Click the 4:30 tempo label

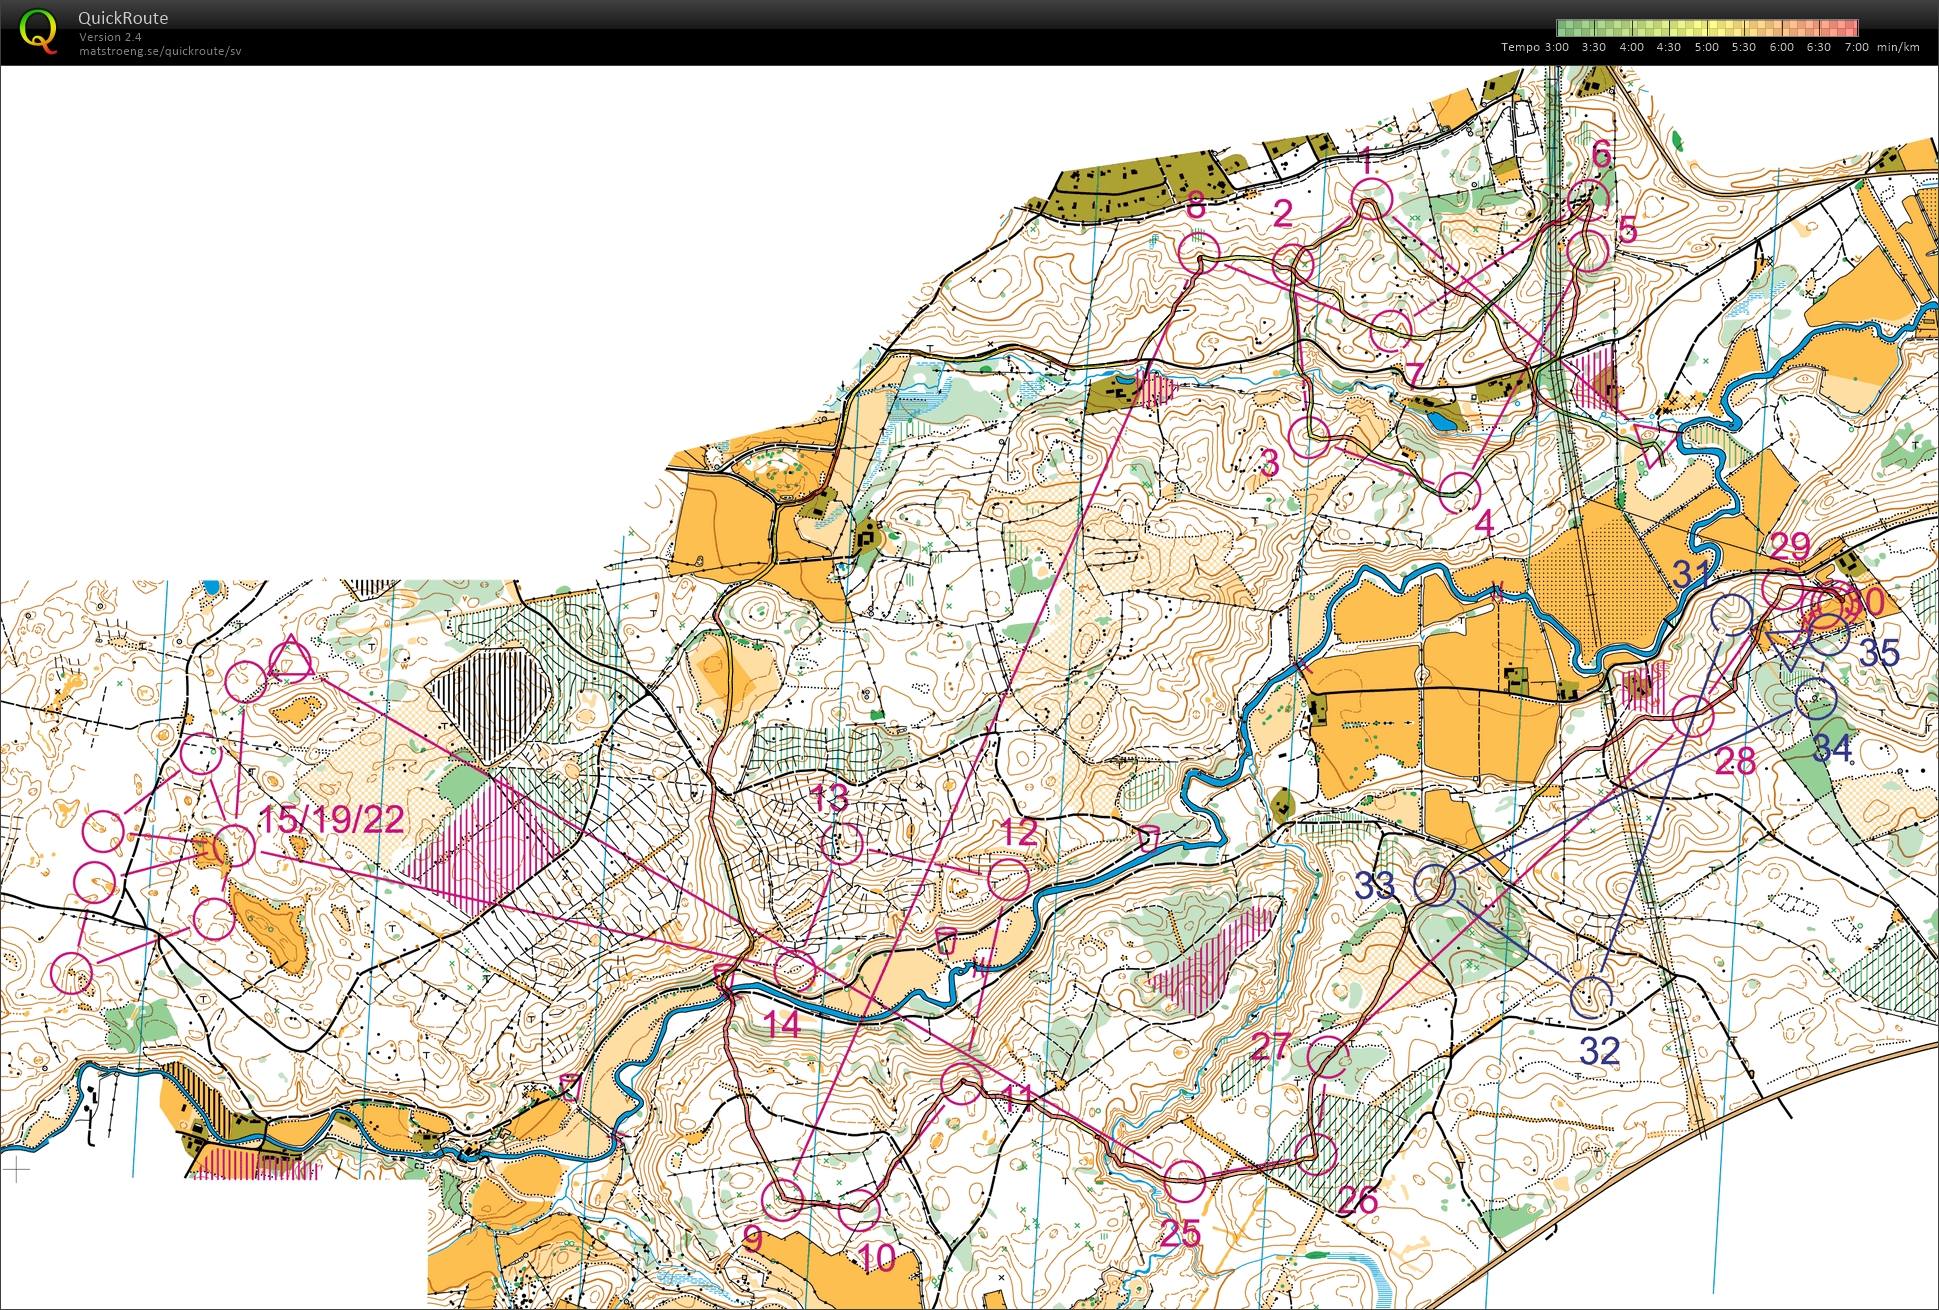[1669, 47]
